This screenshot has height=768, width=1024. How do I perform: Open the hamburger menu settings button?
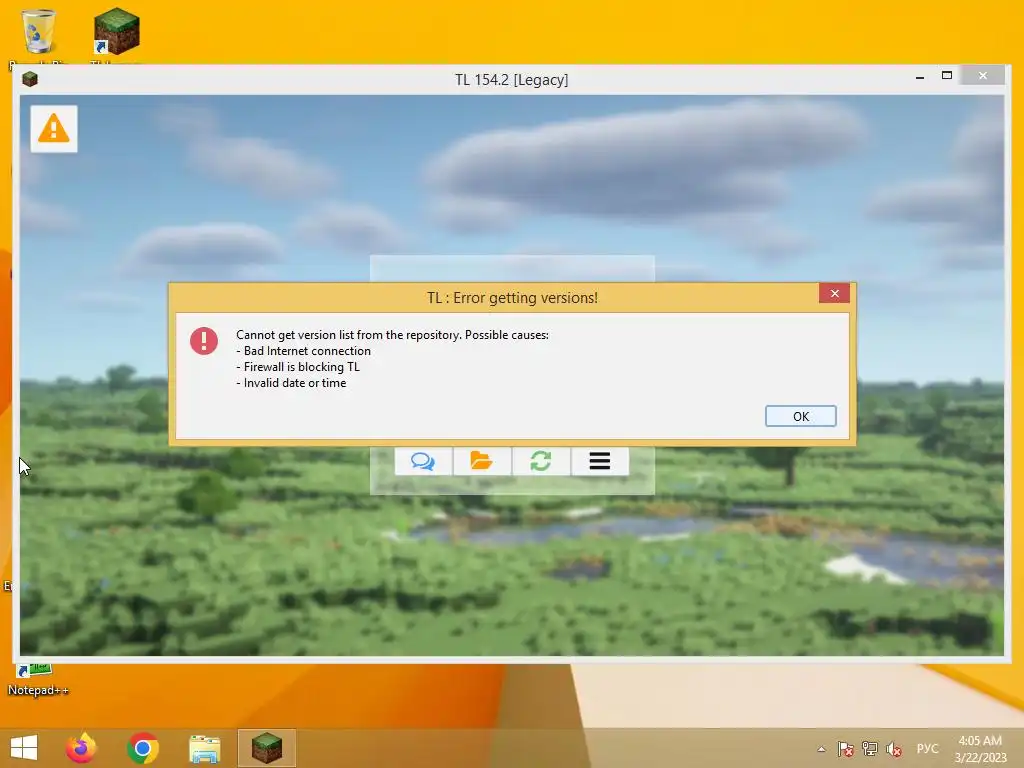pyautogui.click(x=600, y=461)
